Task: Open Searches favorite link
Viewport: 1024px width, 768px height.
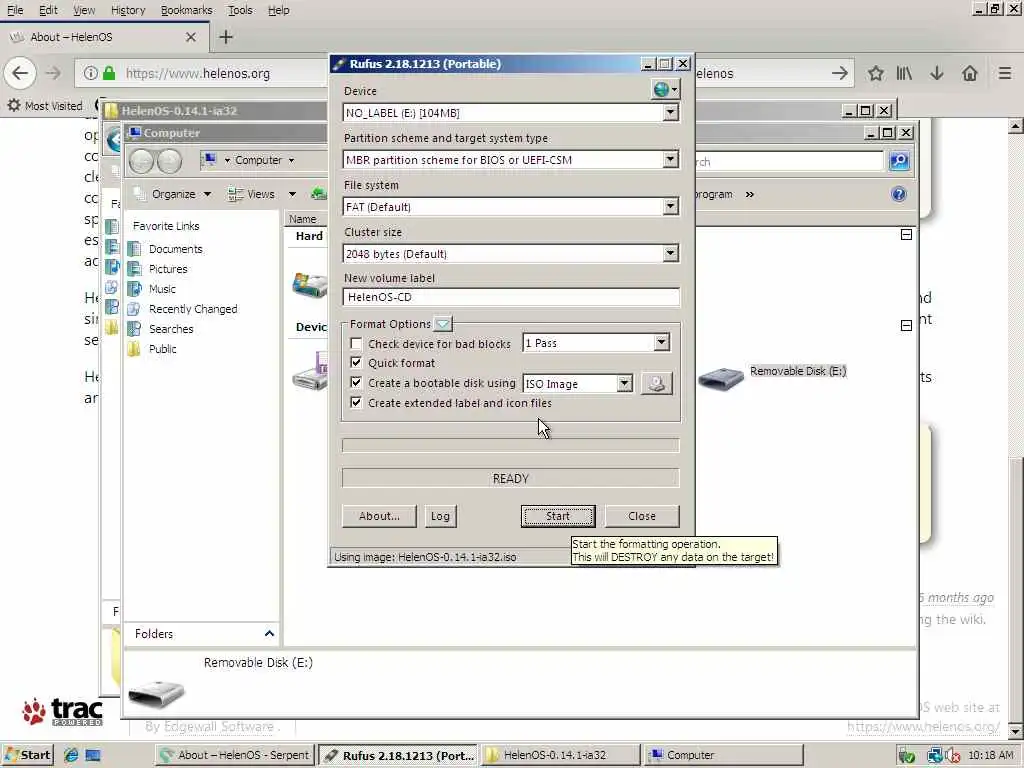Action: (x=171, y=328)
